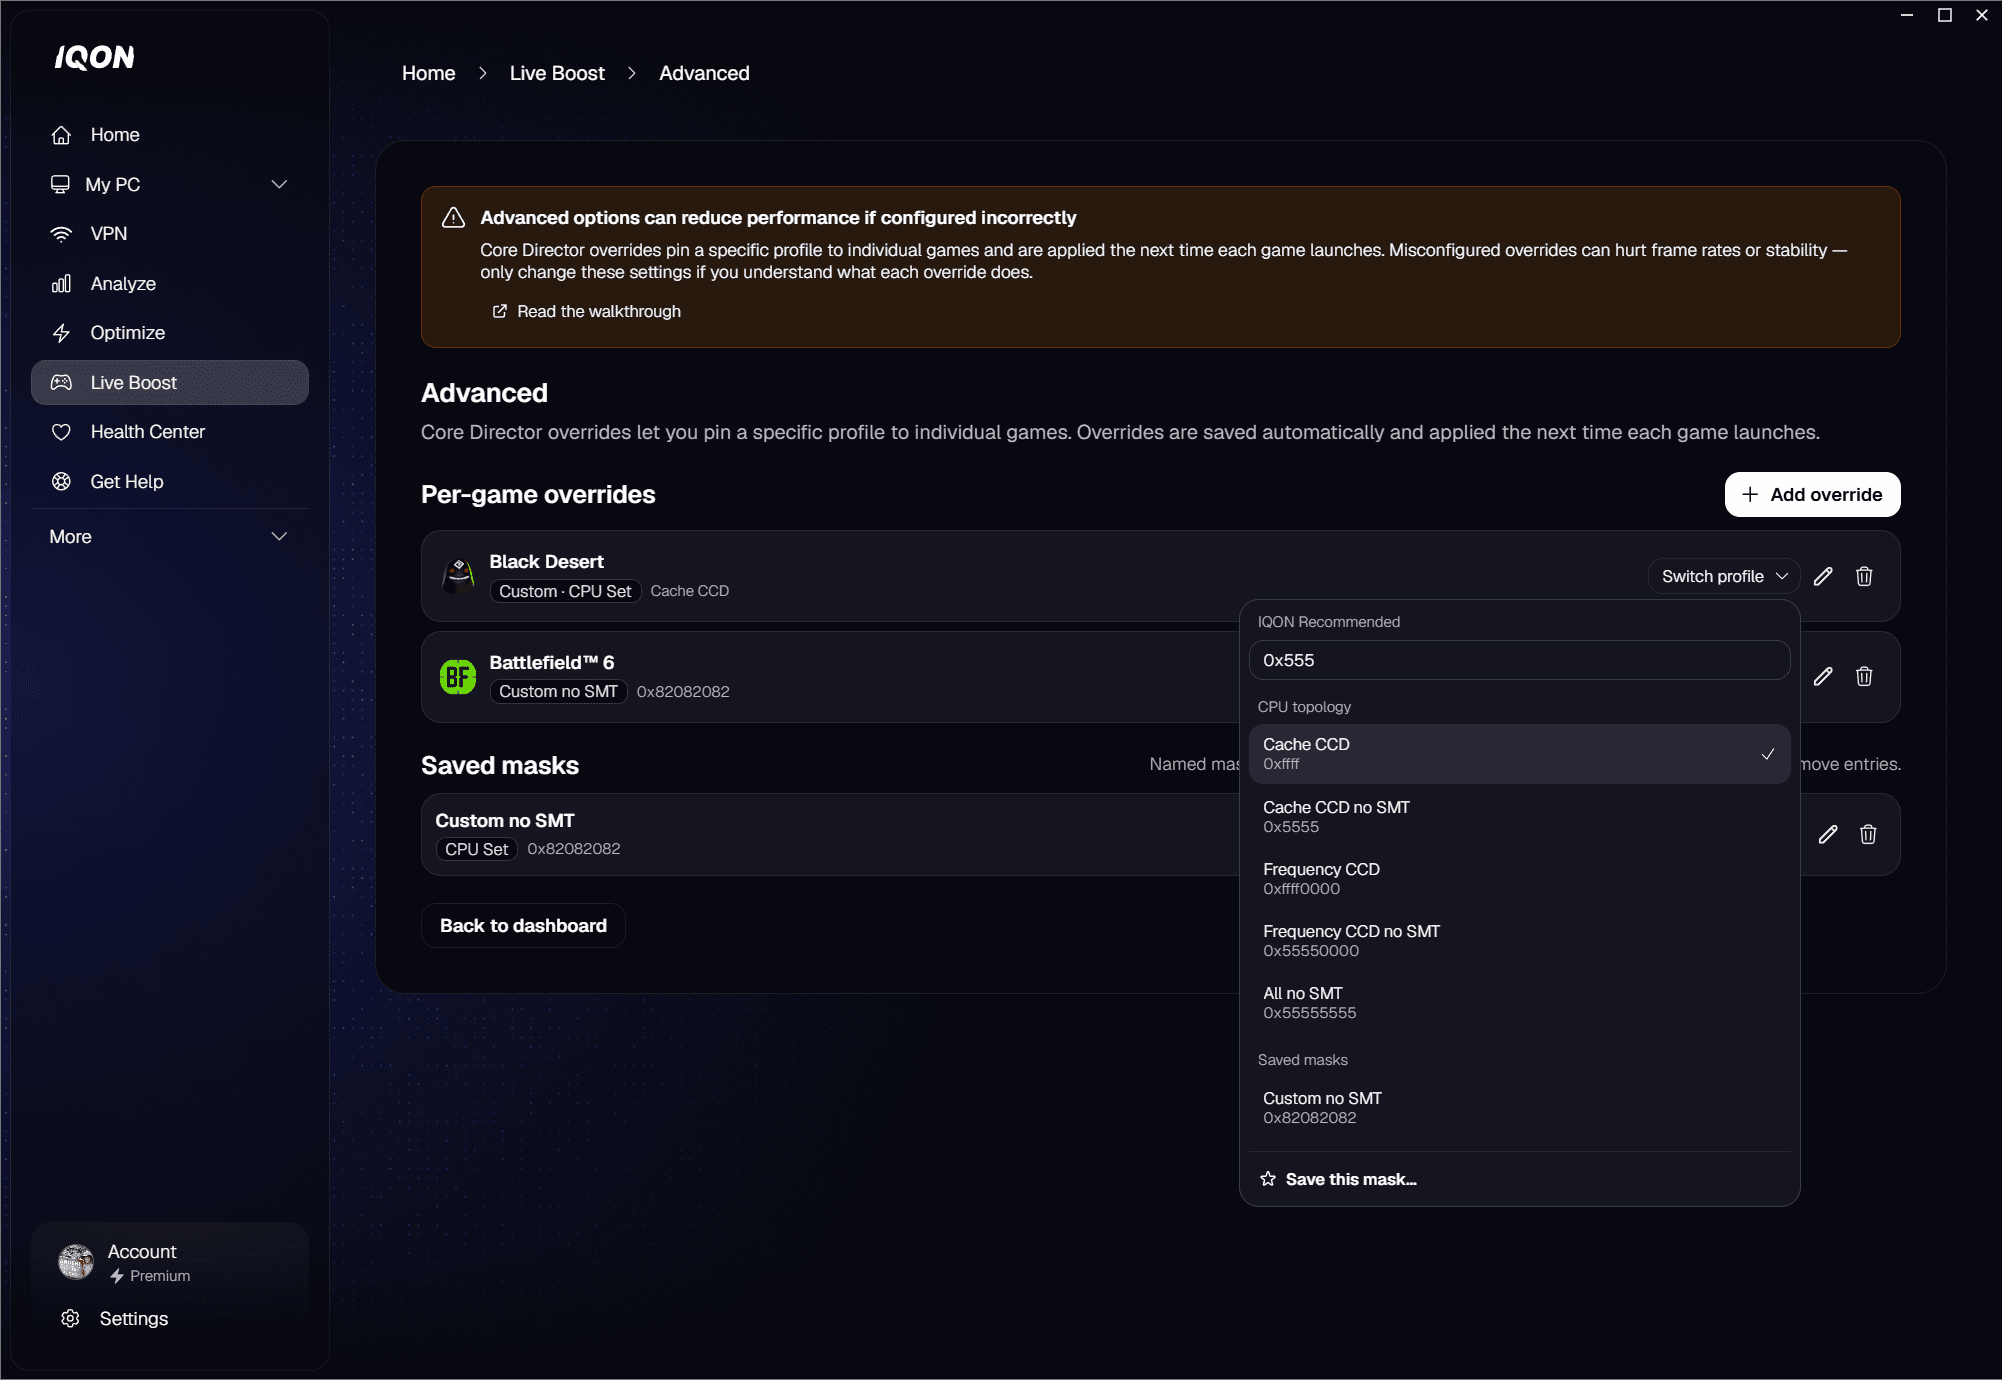Choose Frequency CCD no SMT option

coord(1519,940)
